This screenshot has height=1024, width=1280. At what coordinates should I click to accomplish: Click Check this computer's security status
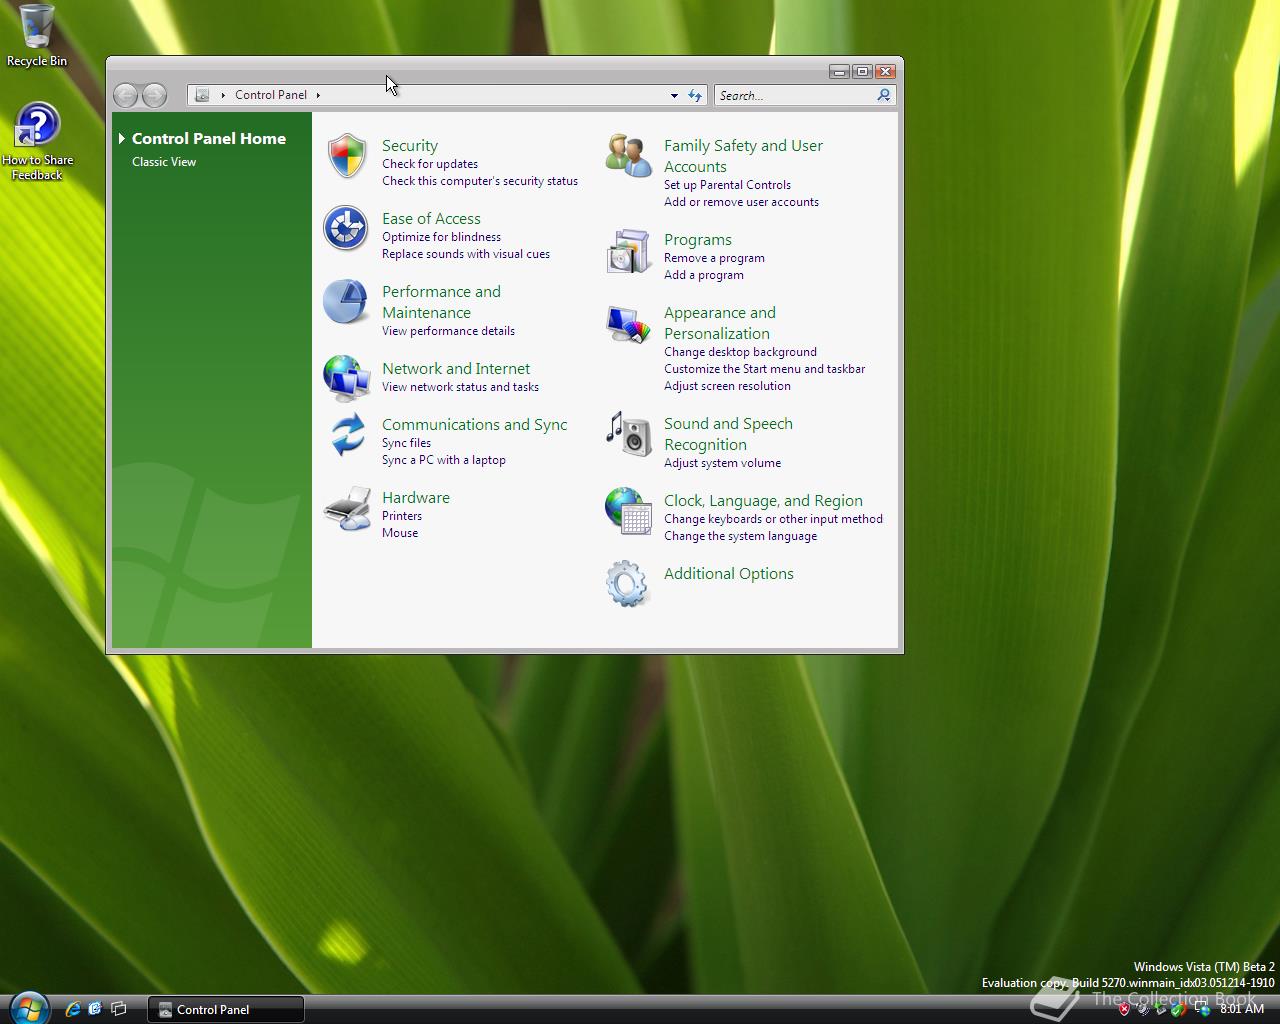click(480, 181)
